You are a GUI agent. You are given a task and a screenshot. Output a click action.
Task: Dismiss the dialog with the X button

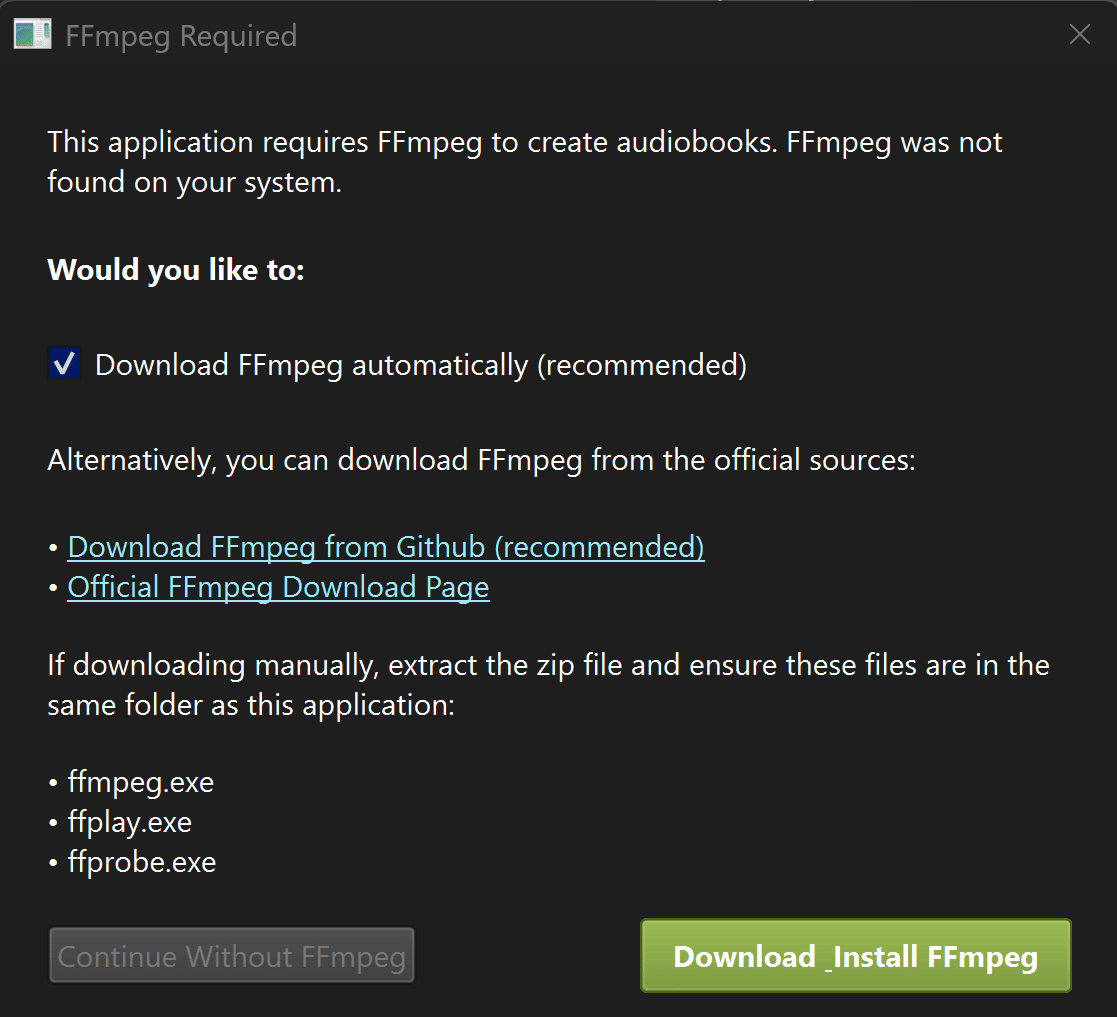click(1079, 34)
